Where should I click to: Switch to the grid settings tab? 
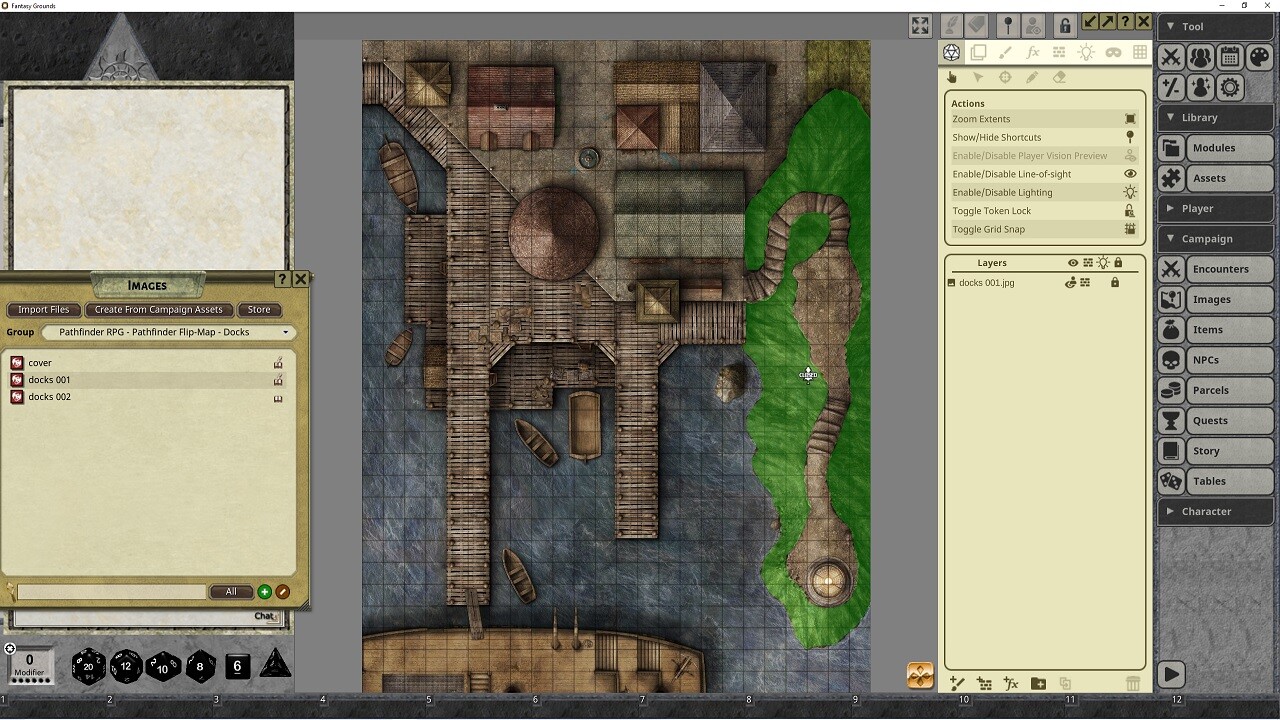1140,52
